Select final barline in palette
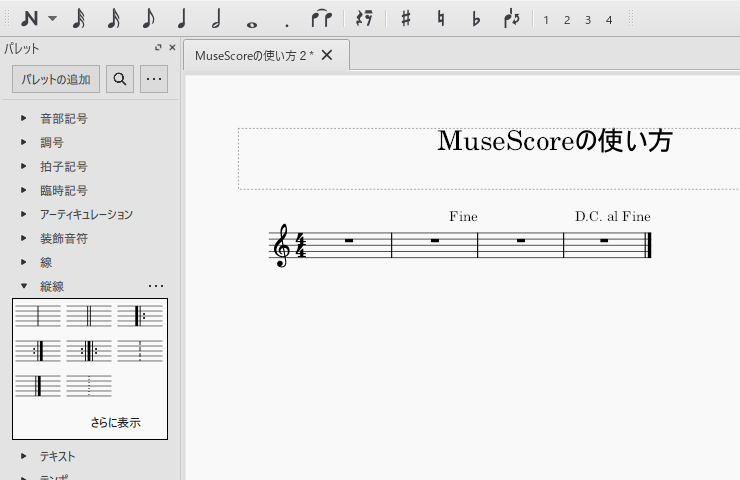The width and height of the screenshot is (740, 480). point(38,386)
